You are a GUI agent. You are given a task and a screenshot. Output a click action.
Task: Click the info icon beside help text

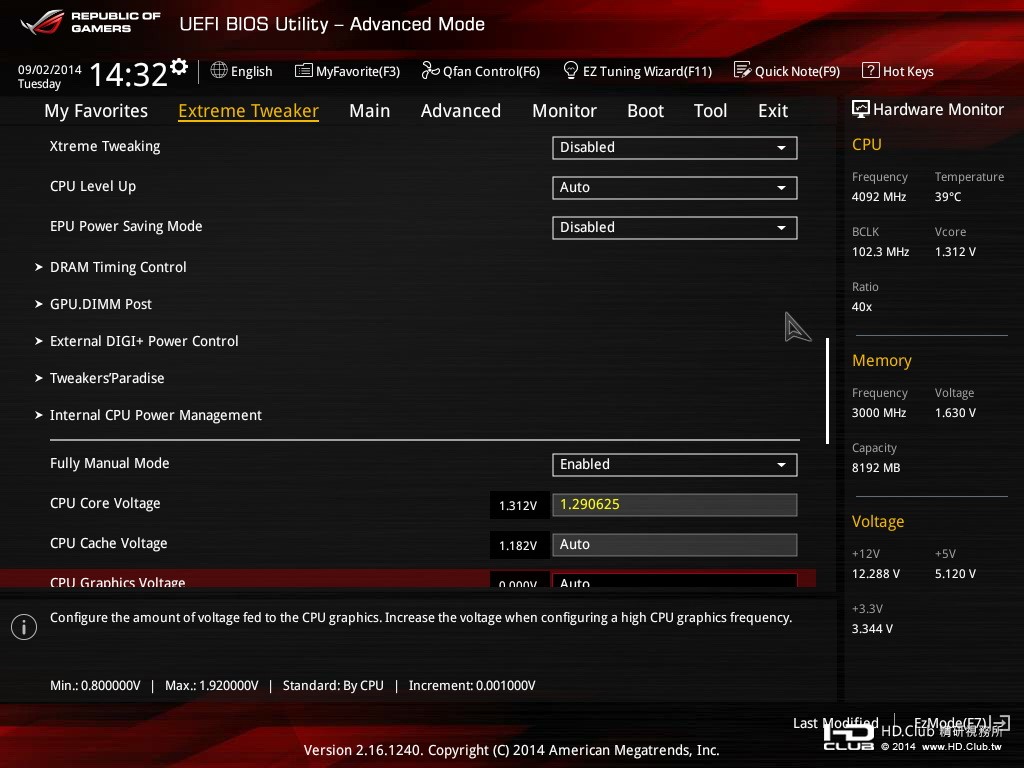[24, 627]
